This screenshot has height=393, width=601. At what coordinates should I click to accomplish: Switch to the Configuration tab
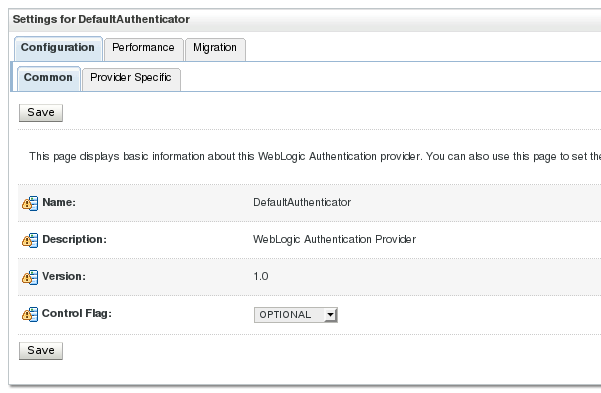(58, 48)
